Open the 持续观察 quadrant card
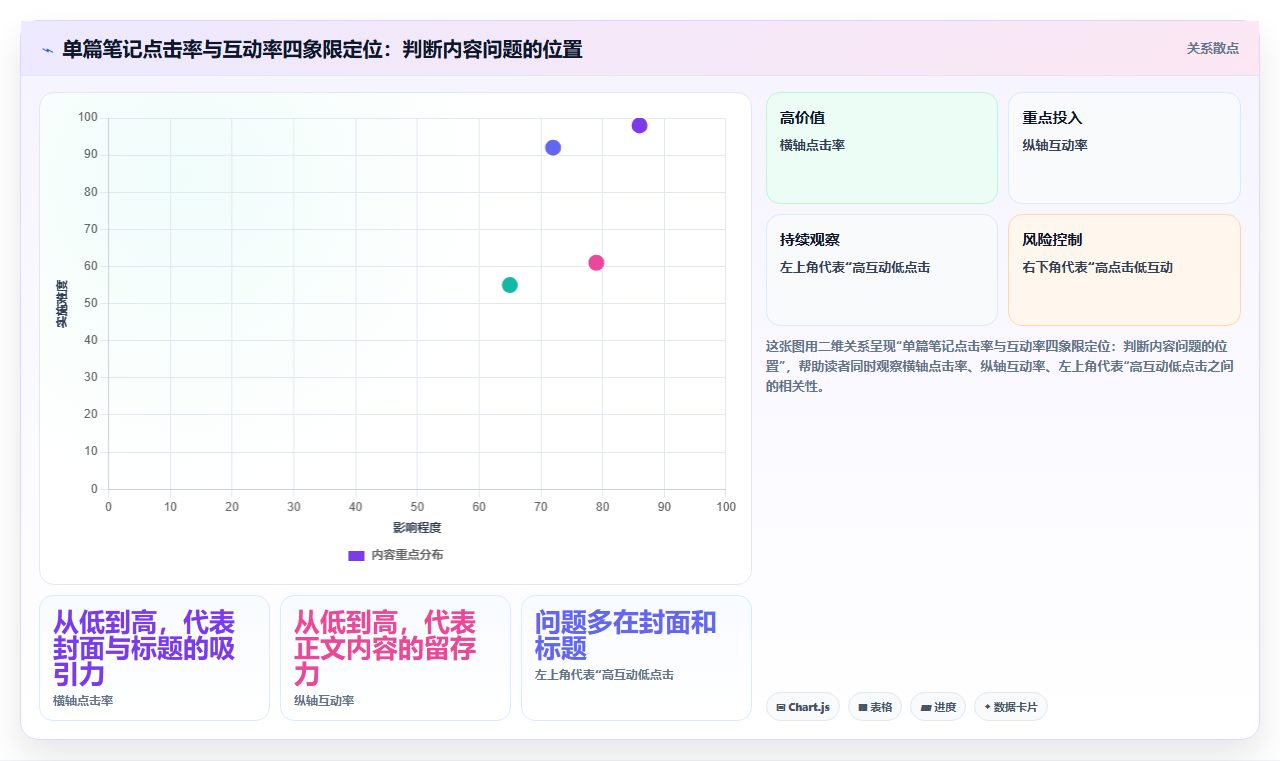 pyautogui.click(x=882, y=270)
